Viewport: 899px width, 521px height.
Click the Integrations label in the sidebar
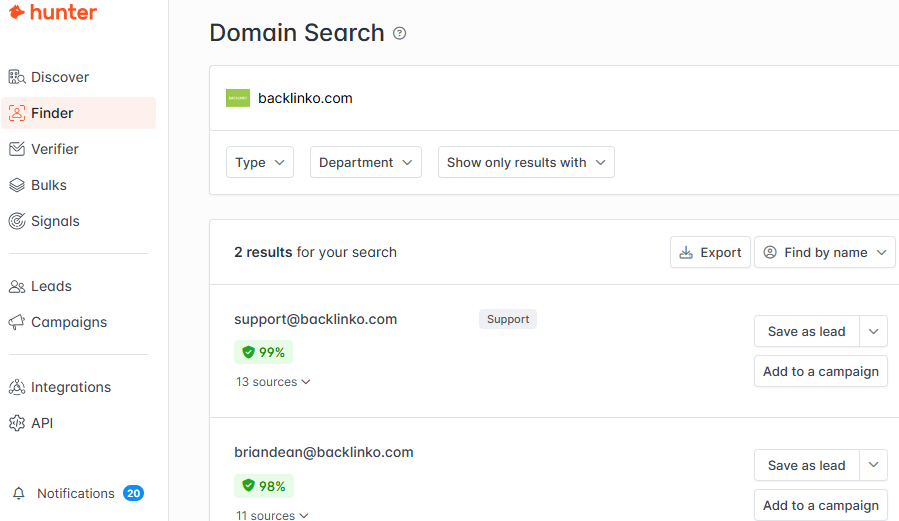coord(71,387)
